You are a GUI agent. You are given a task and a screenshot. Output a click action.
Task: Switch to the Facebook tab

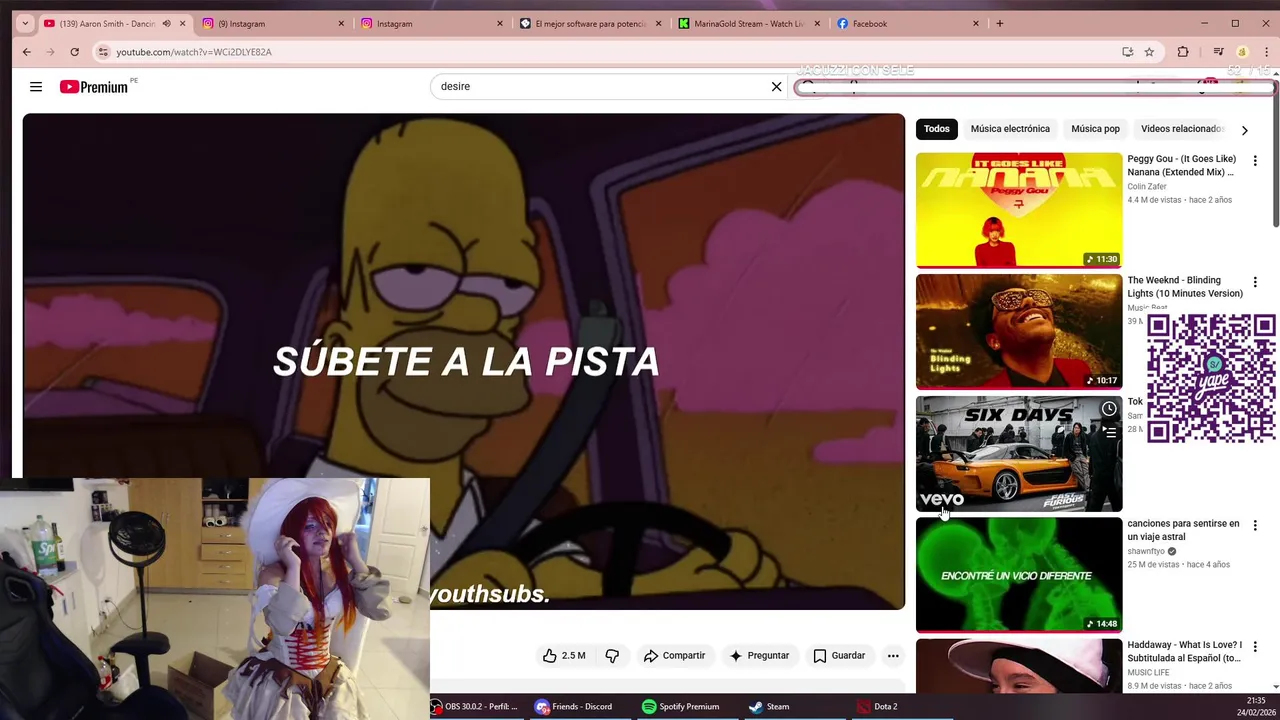pos(907,23)
